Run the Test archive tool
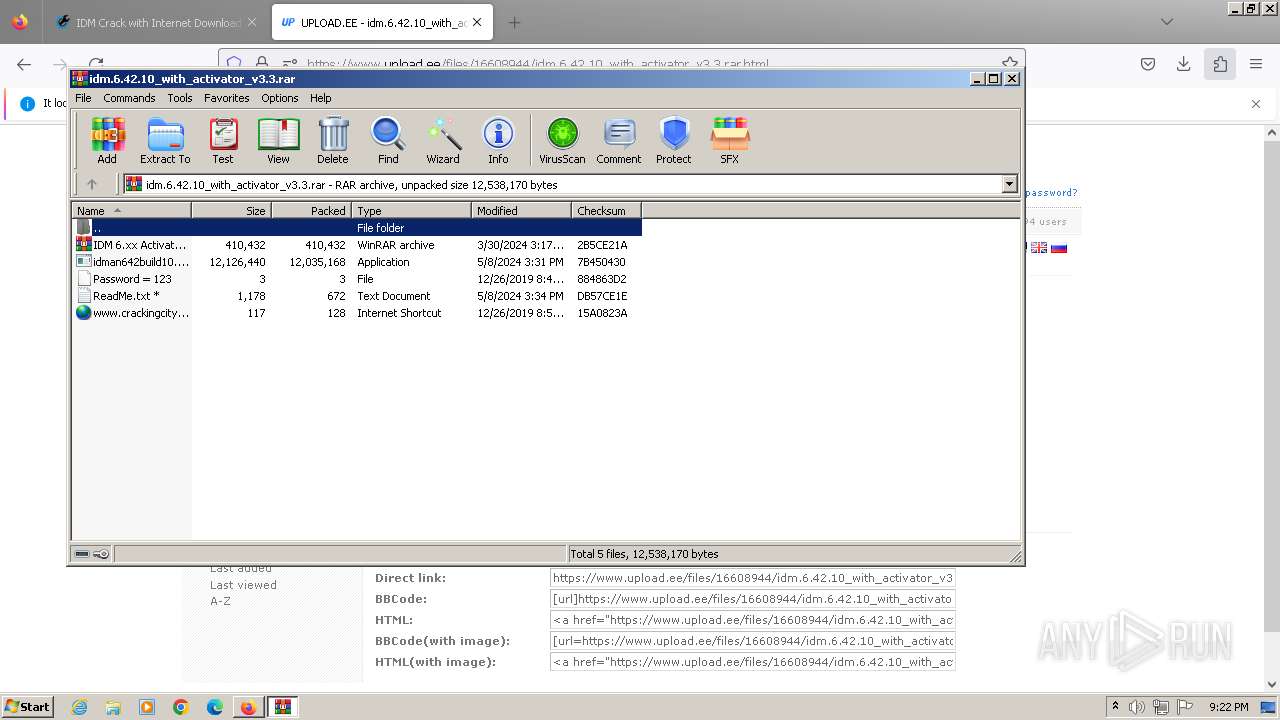1280x720 pixels. pyautogui.click(x=223, y=140)
